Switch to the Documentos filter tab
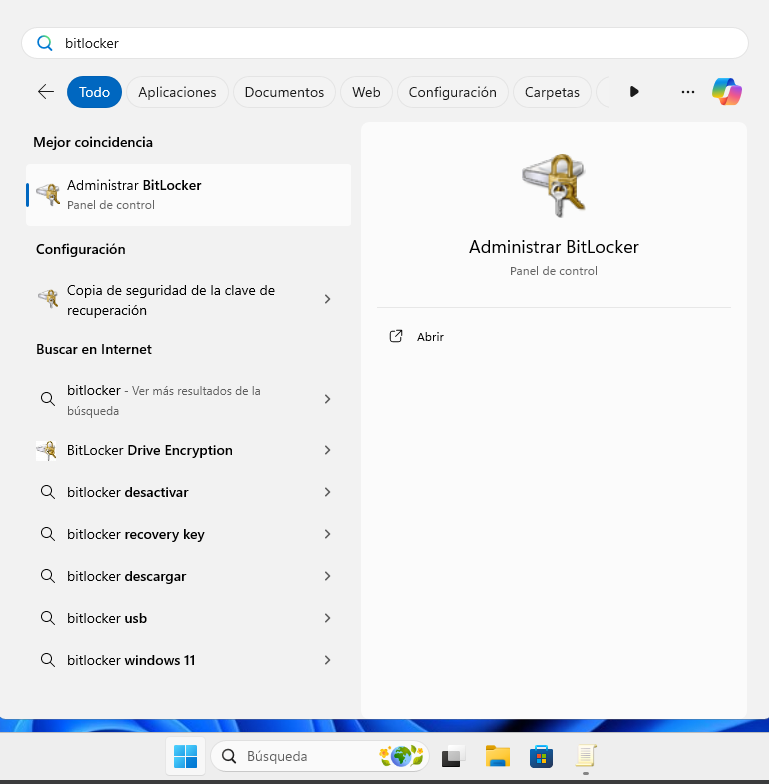The image size is (769, 784). [284, 92]
